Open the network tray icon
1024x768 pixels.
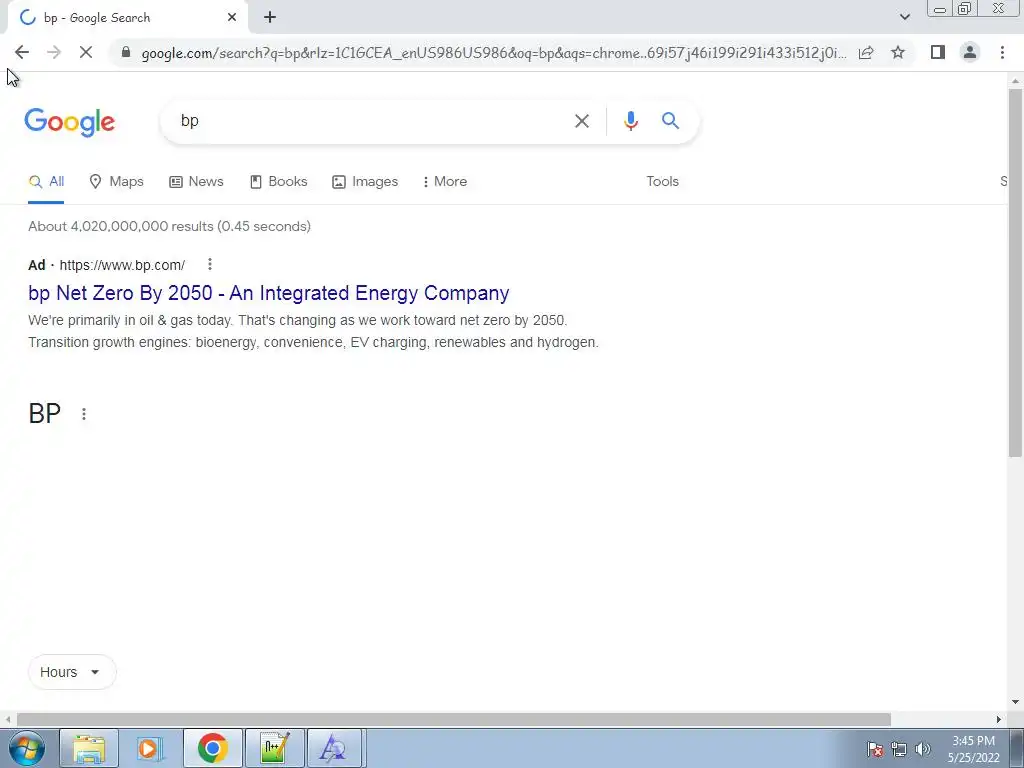coord(899,749)
